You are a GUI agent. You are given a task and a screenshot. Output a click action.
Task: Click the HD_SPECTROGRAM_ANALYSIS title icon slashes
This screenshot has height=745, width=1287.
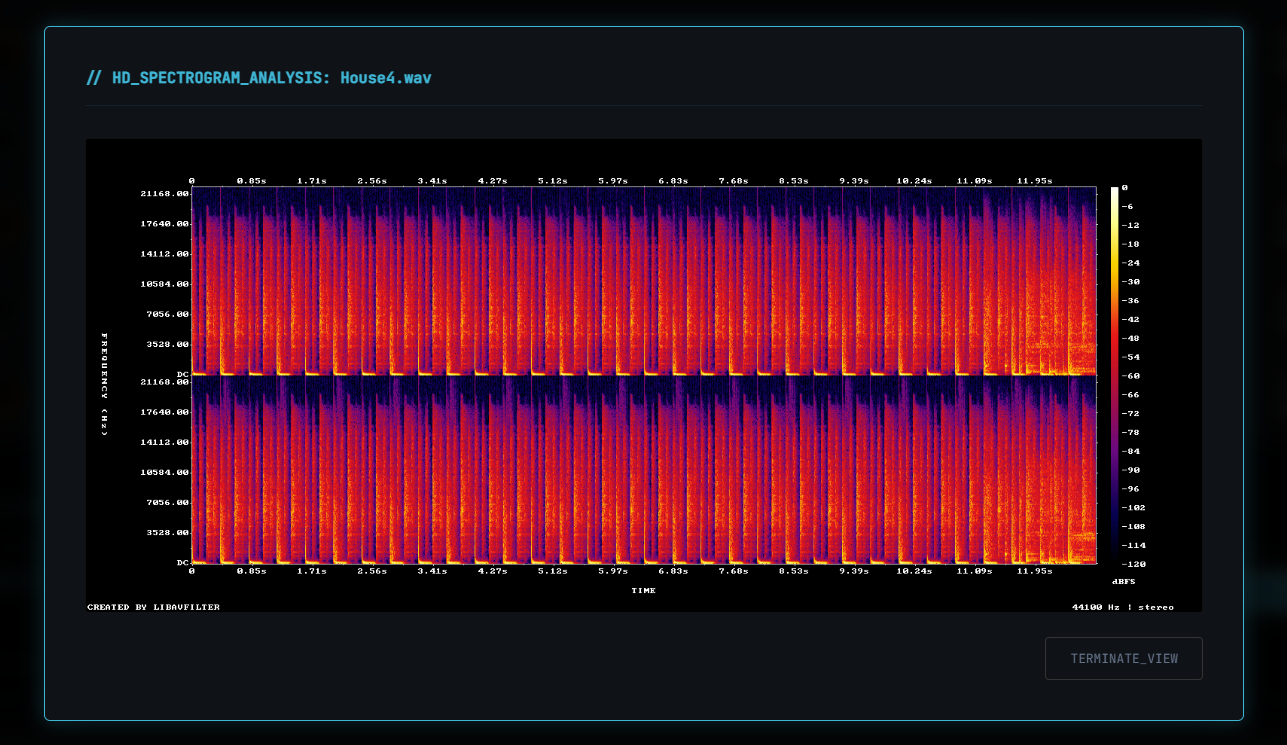point(94,77)
